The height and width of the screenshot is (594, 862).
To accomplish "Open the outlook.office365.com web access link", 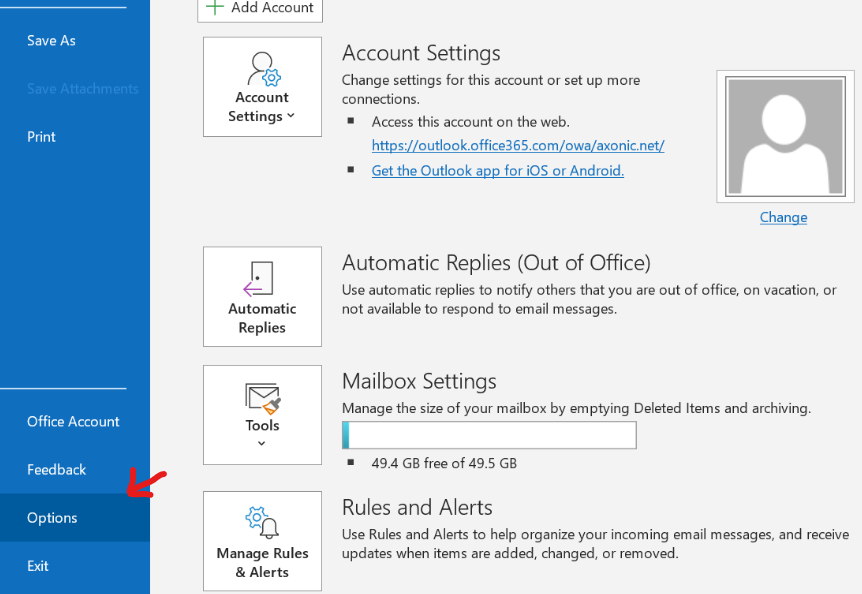I will coord(518,146).
